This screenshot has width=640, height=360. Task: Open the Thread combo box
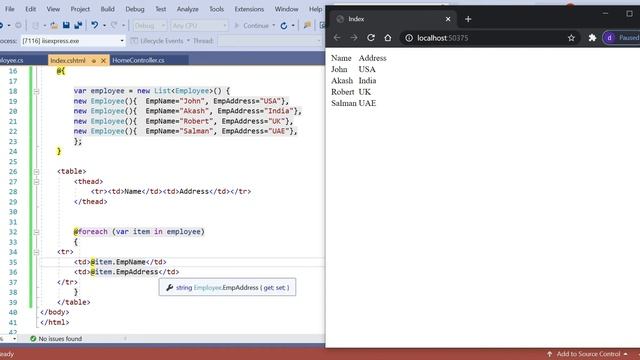coord(270,41)
